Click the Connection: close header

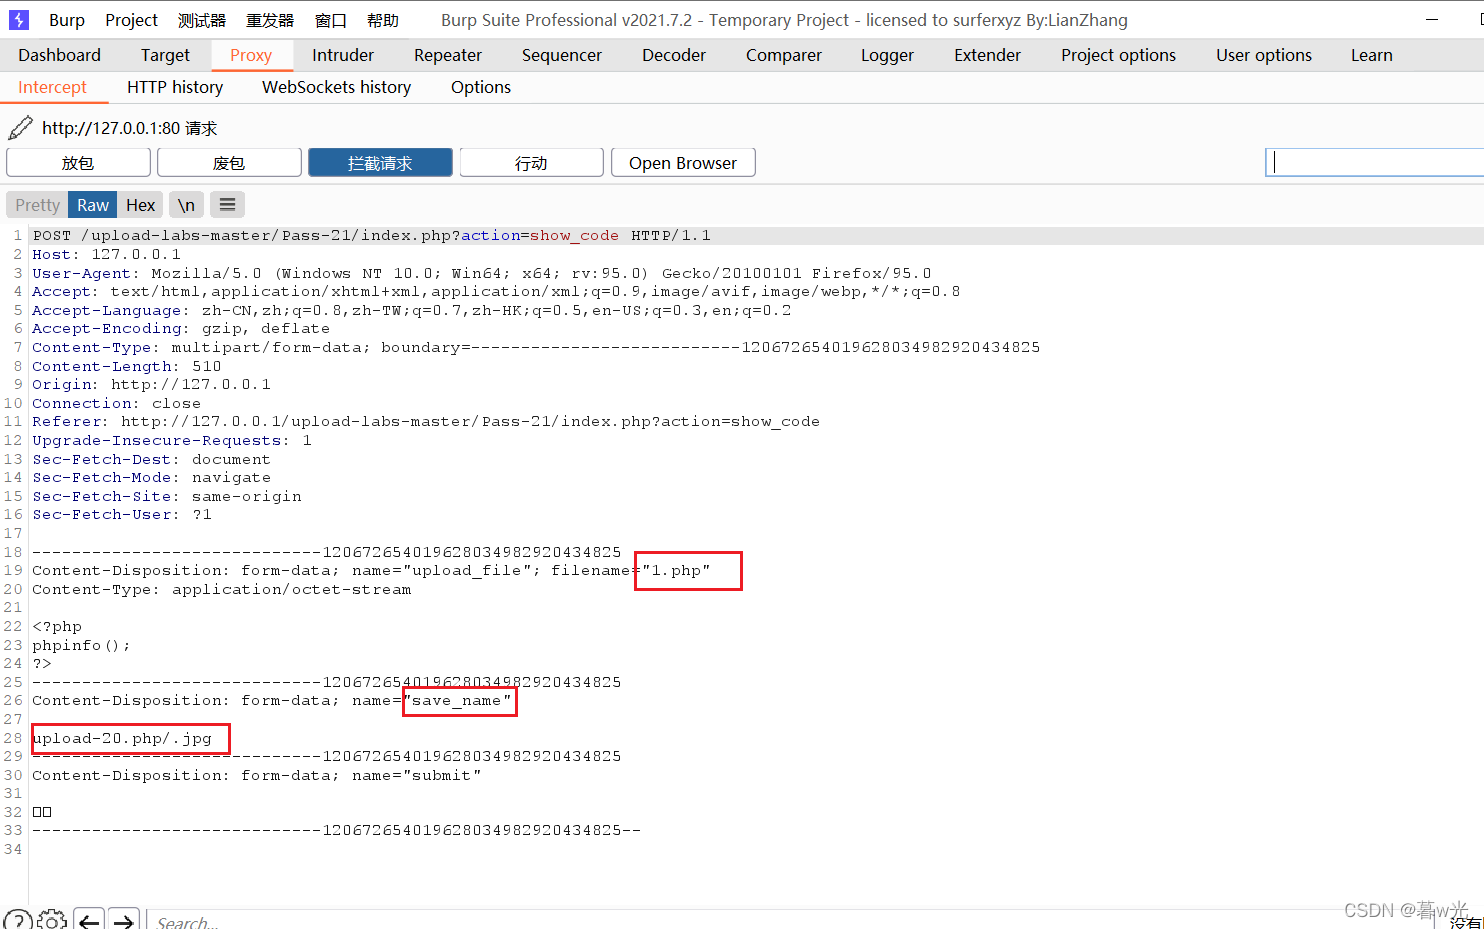click(116, 404)
